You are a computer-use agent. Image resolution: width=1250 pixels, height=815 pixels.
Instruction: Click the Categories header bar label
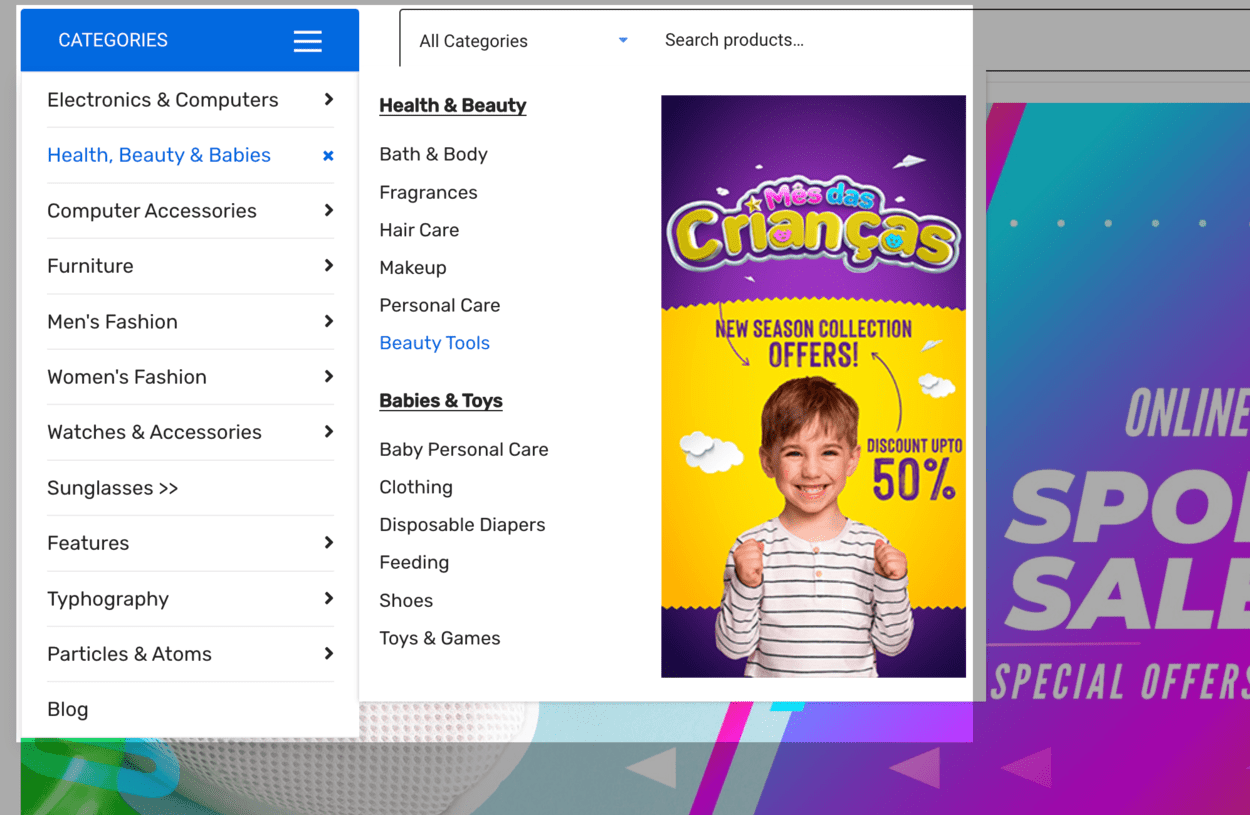[x=113, y=40]
